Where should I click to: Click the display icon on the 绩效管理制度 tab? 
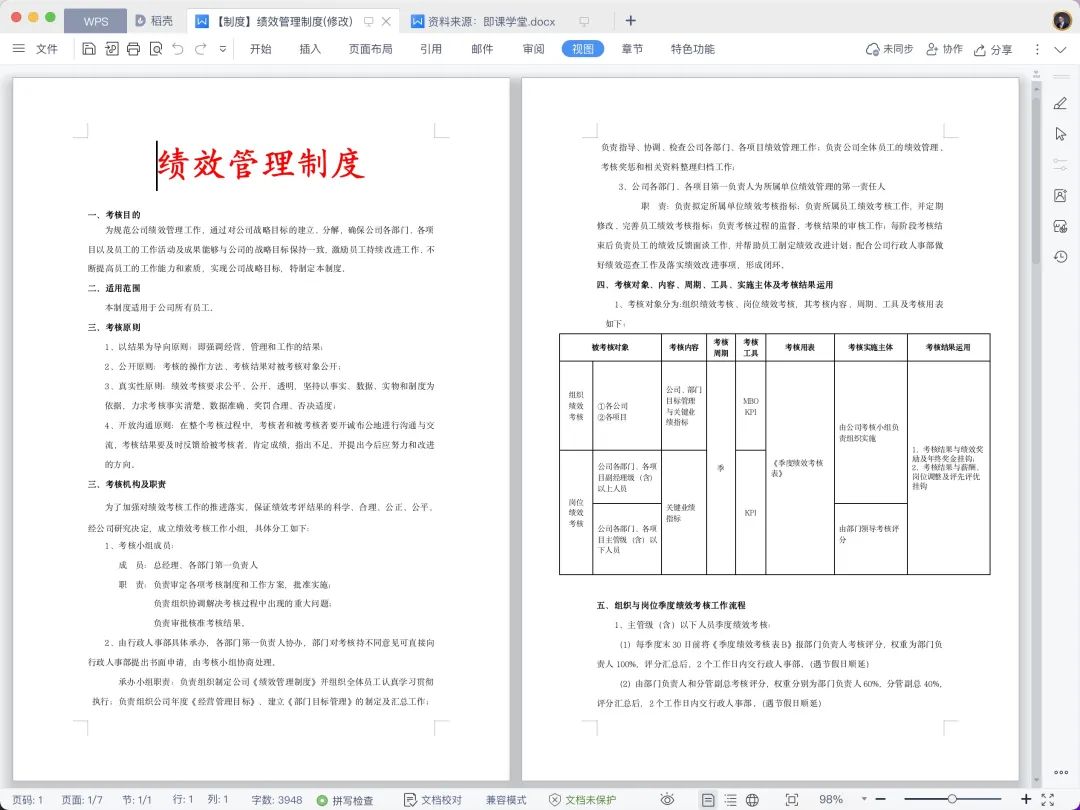click(368, 21)
